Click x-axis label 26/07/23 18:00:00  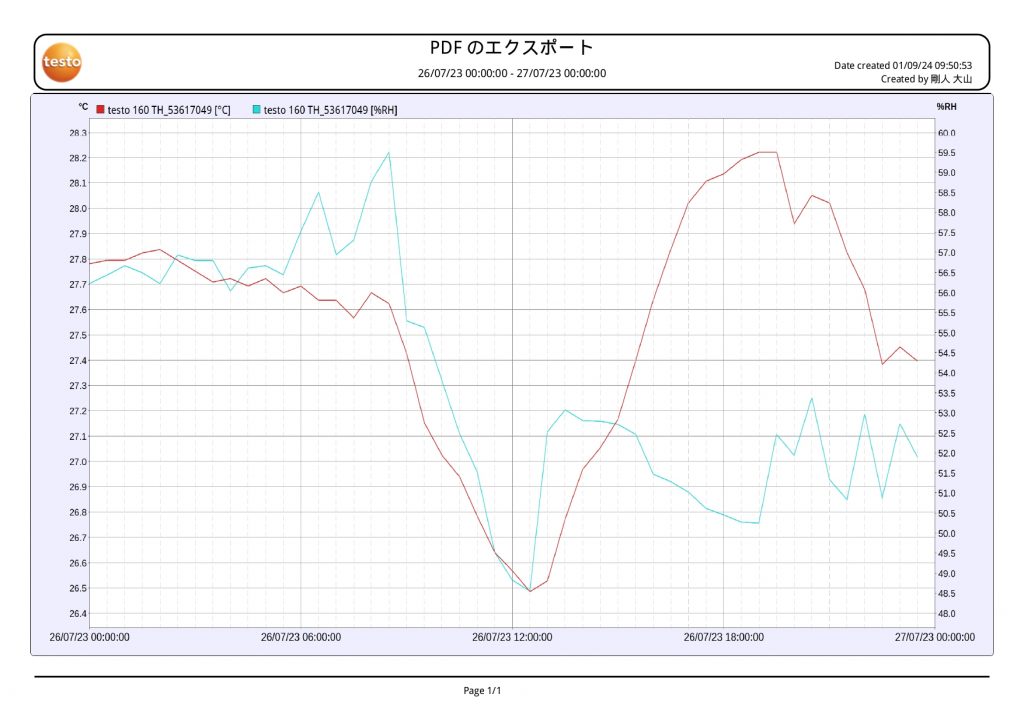[x=724, y=637]
